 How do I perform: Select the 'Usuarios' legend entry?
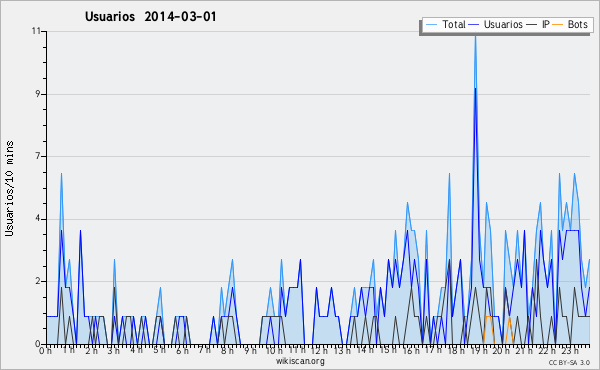point(496,24)
